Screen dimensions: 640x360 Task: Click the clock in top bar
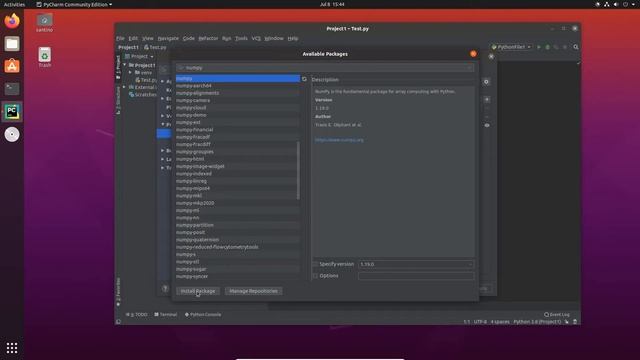(332, 4)
